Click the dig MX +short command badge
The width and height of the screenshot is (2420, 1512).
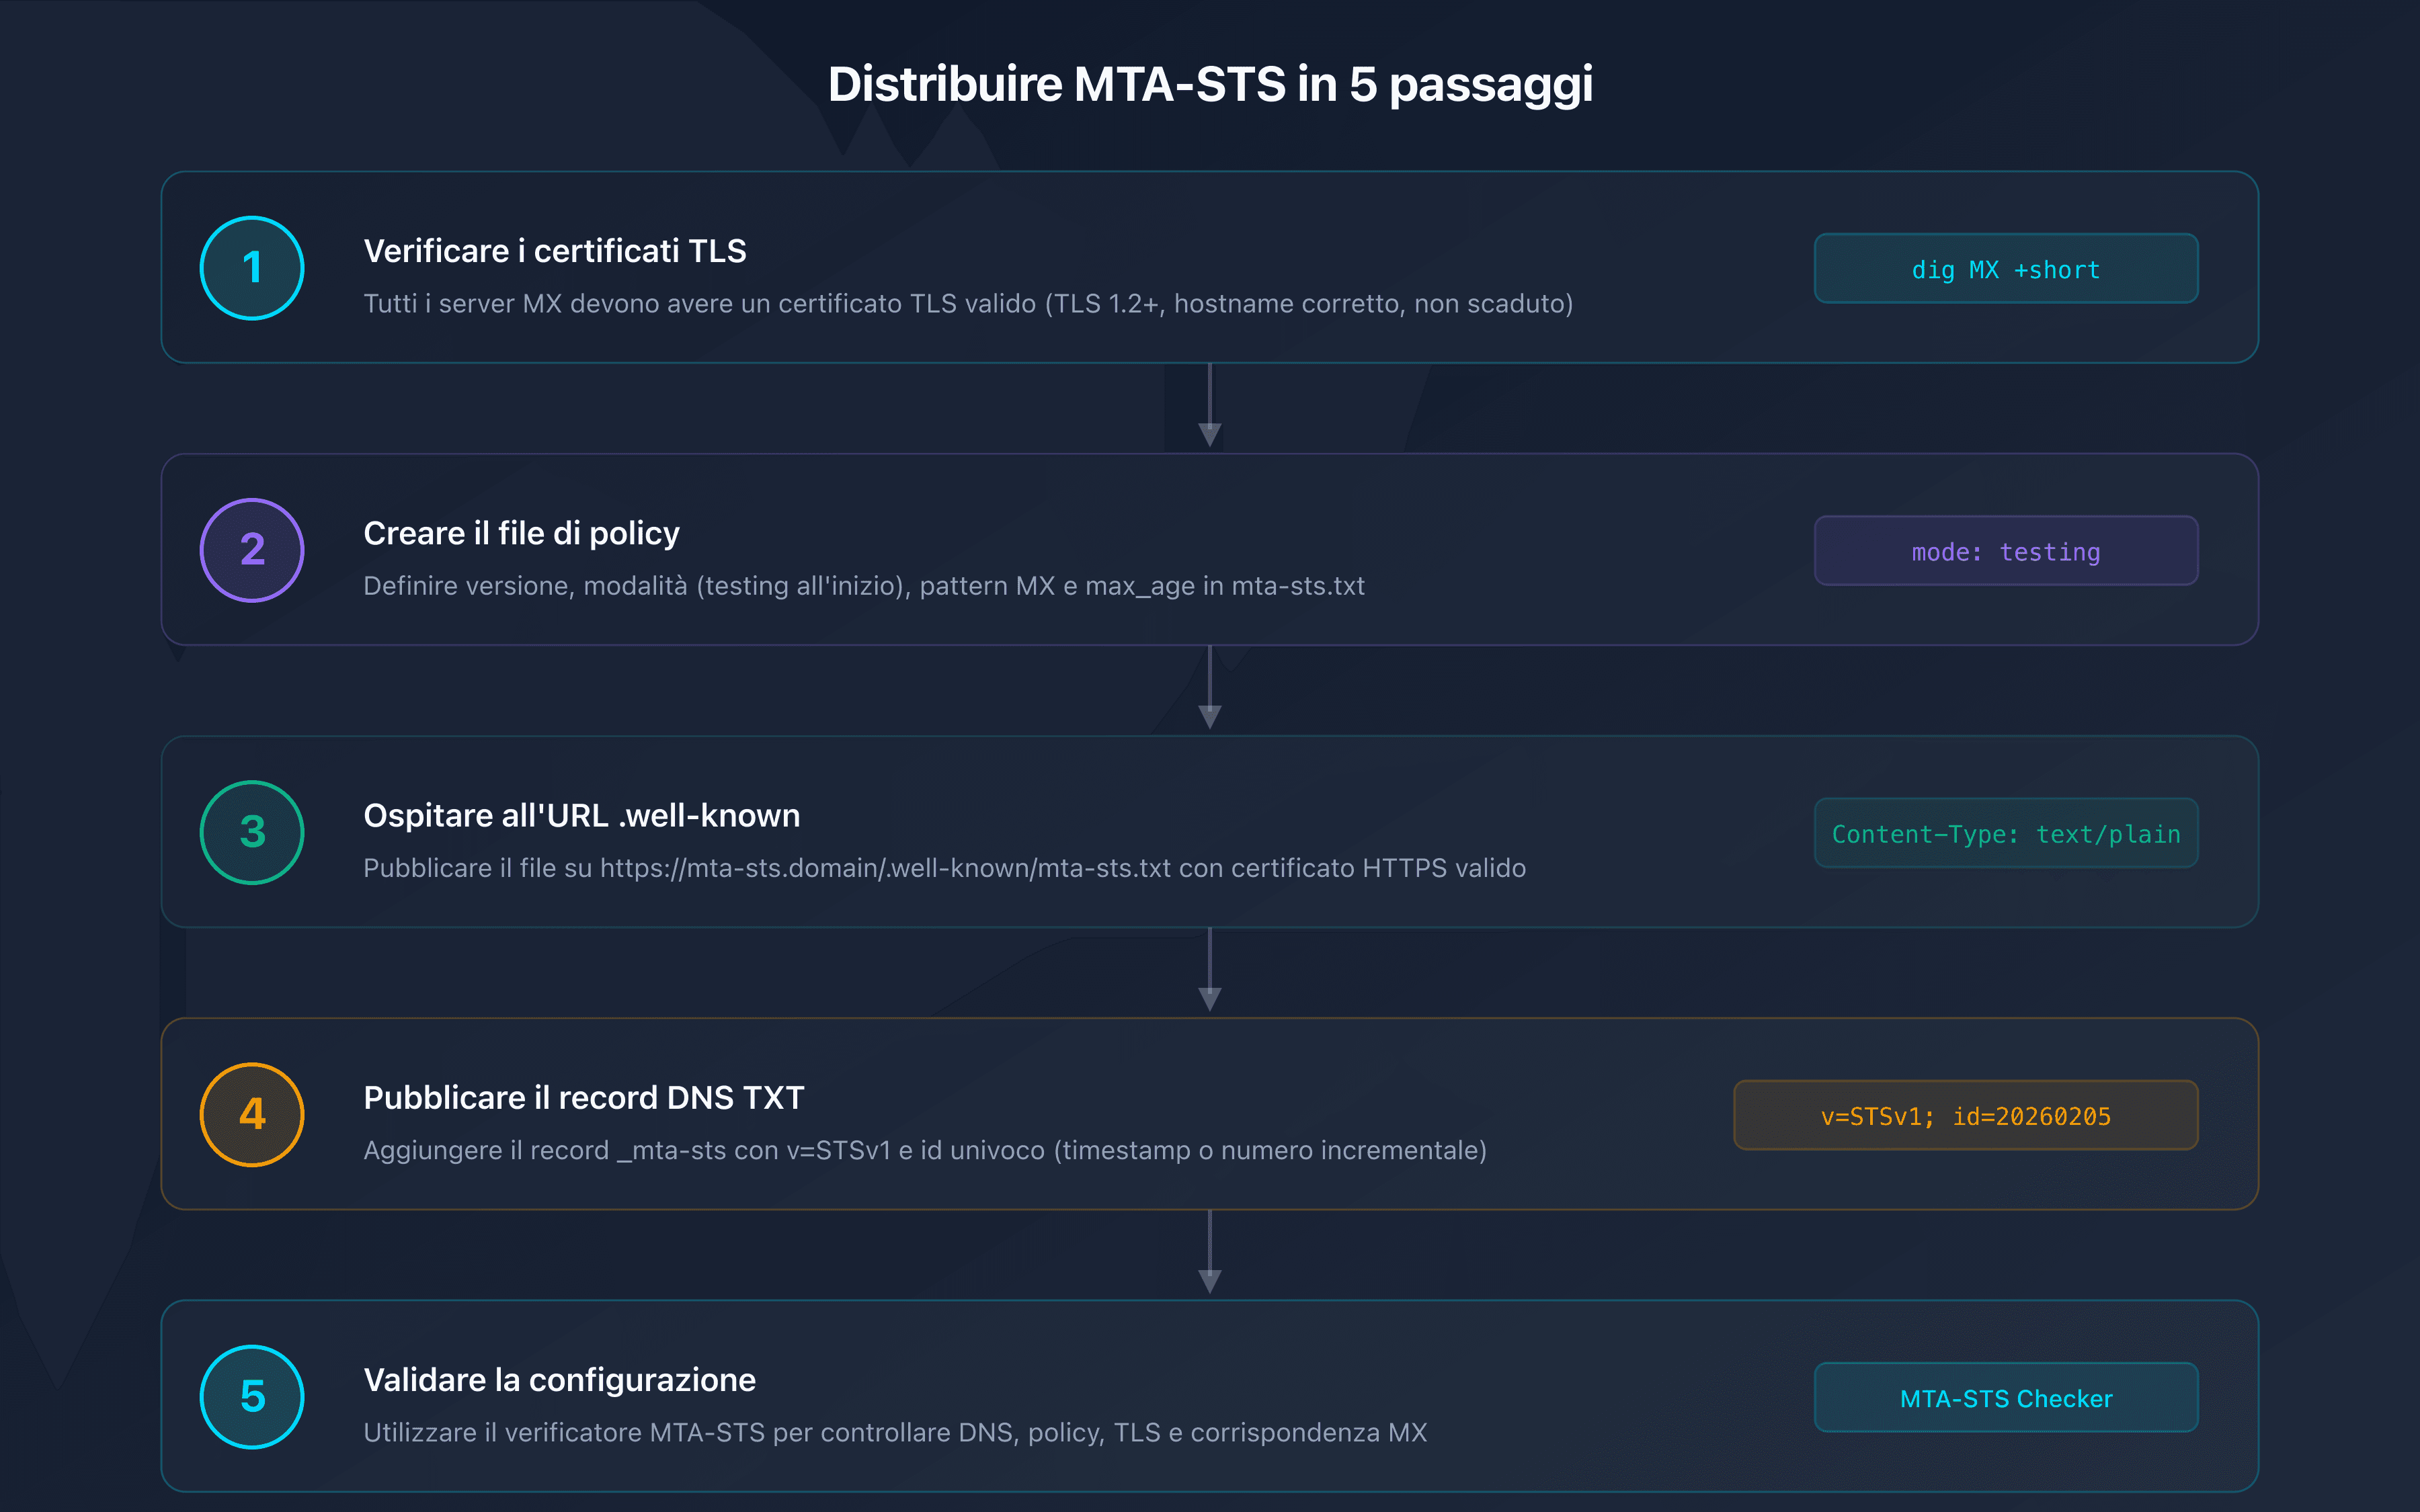click(x=2005, y=268)
